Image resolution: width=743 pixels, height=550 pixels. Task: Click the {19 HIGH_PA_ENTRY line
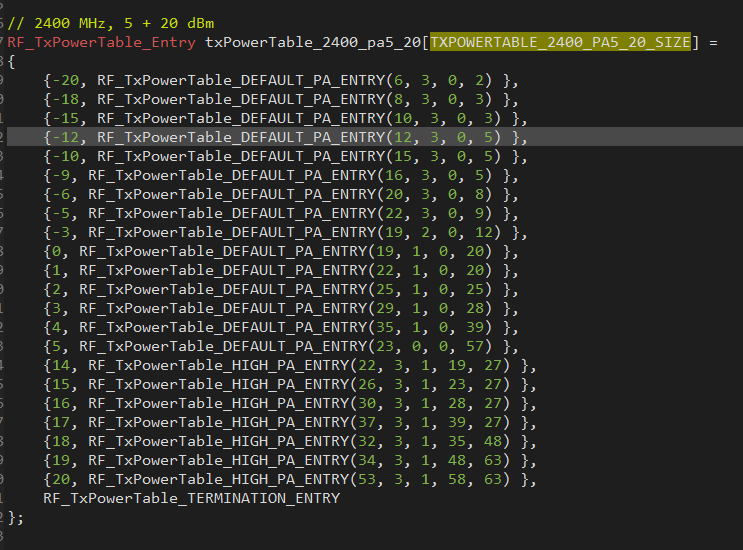click(290, 460)
